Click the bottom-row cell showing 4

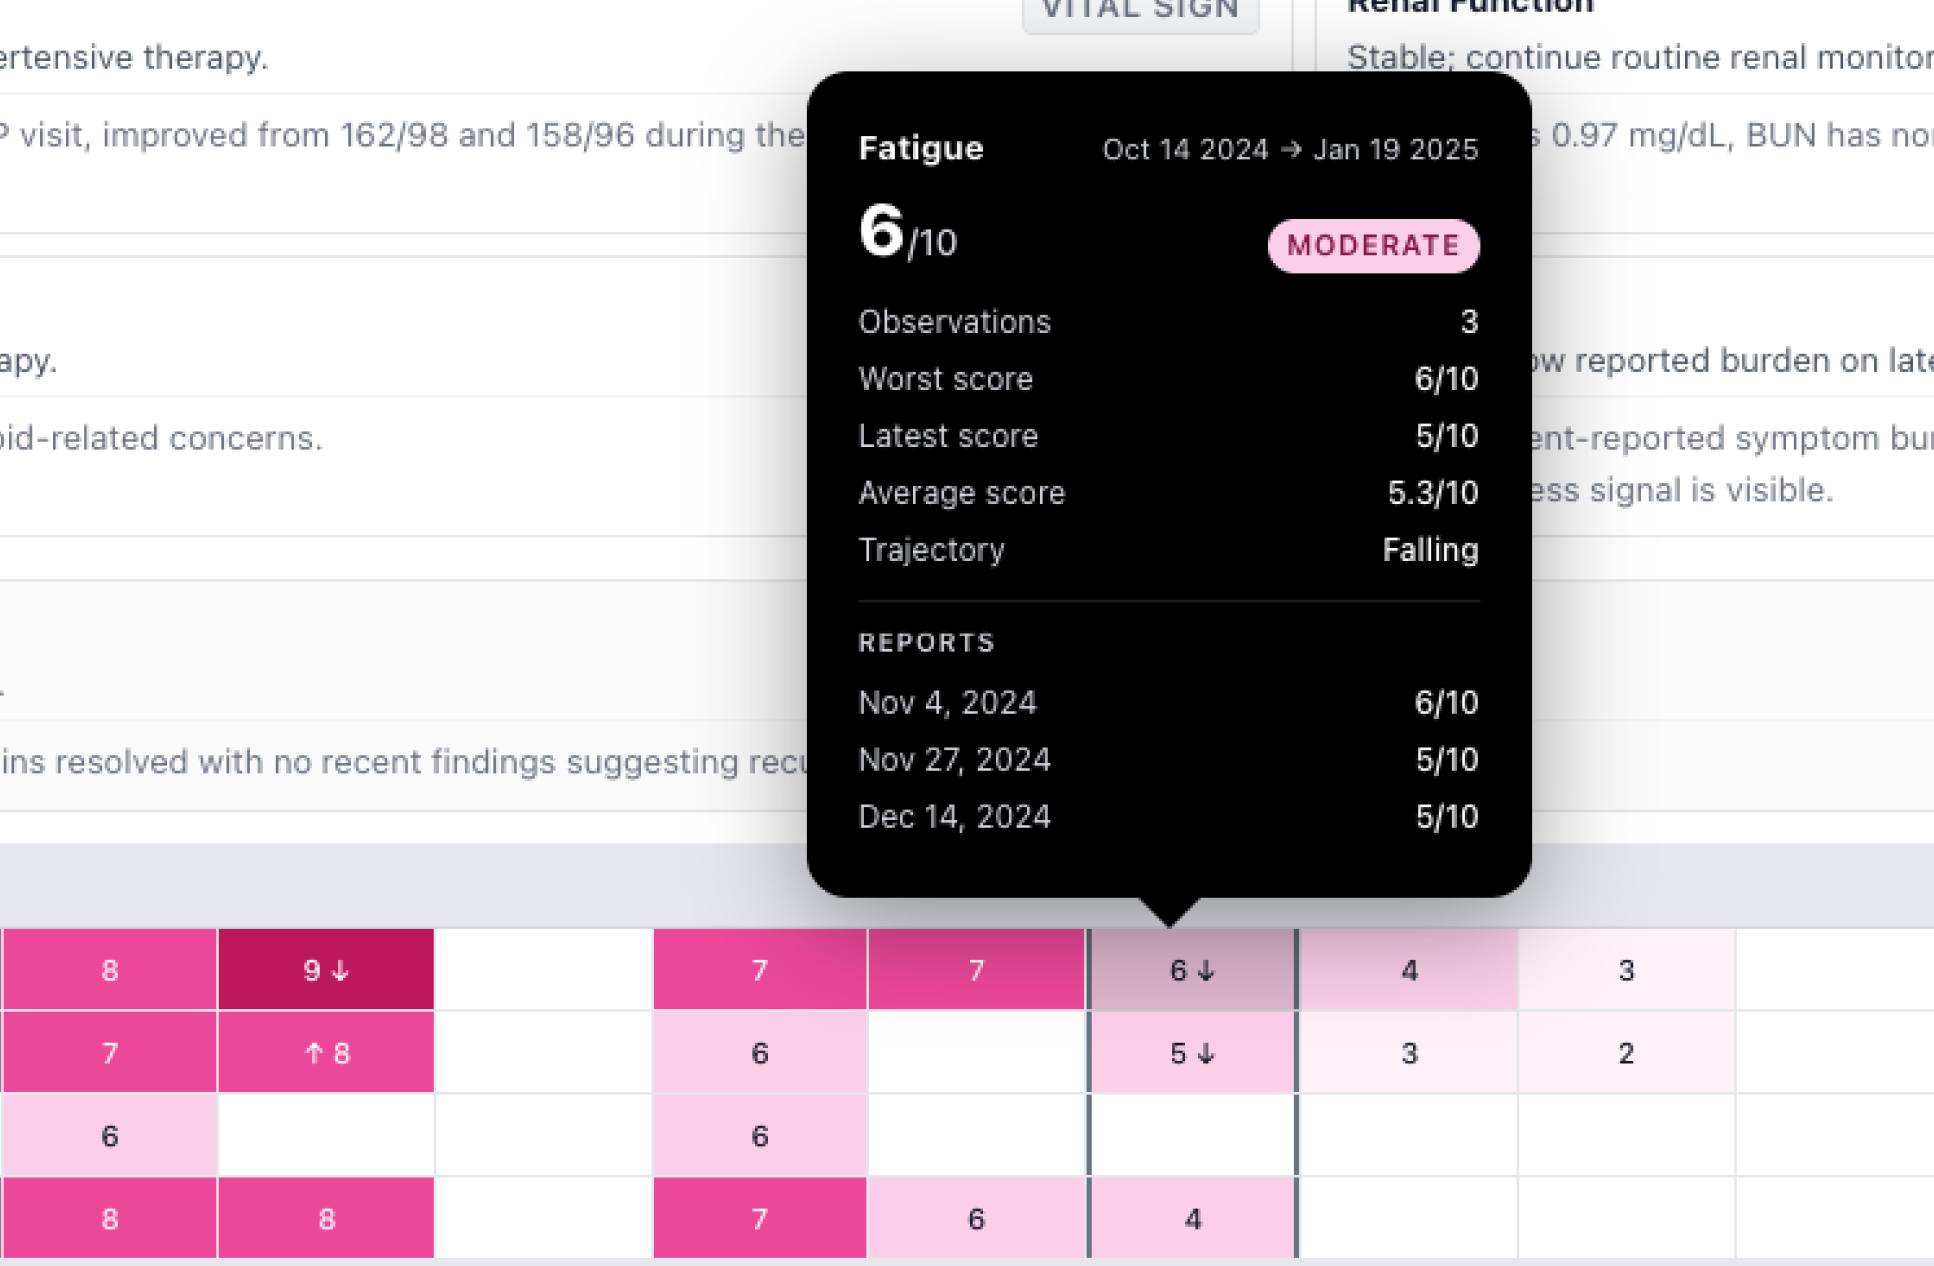coord(1192,1219)
